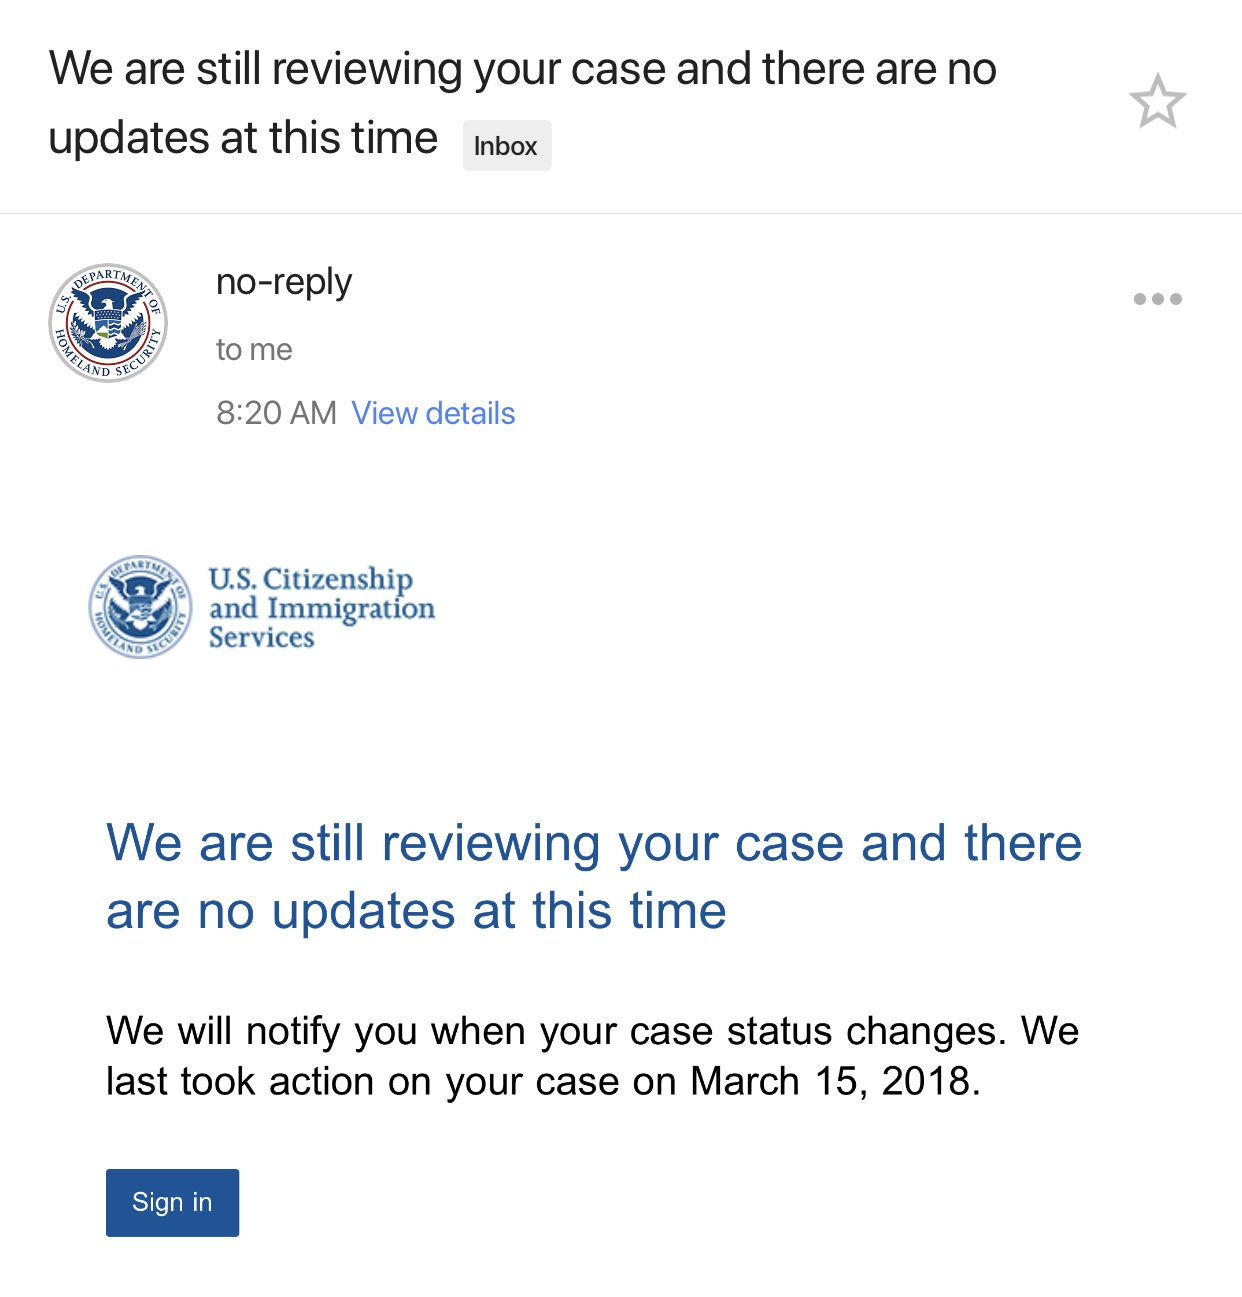The width and height of the screenshot is (1242, 1297).
Task: Open the three-dot more options menu
Action: click(1157, 299)
